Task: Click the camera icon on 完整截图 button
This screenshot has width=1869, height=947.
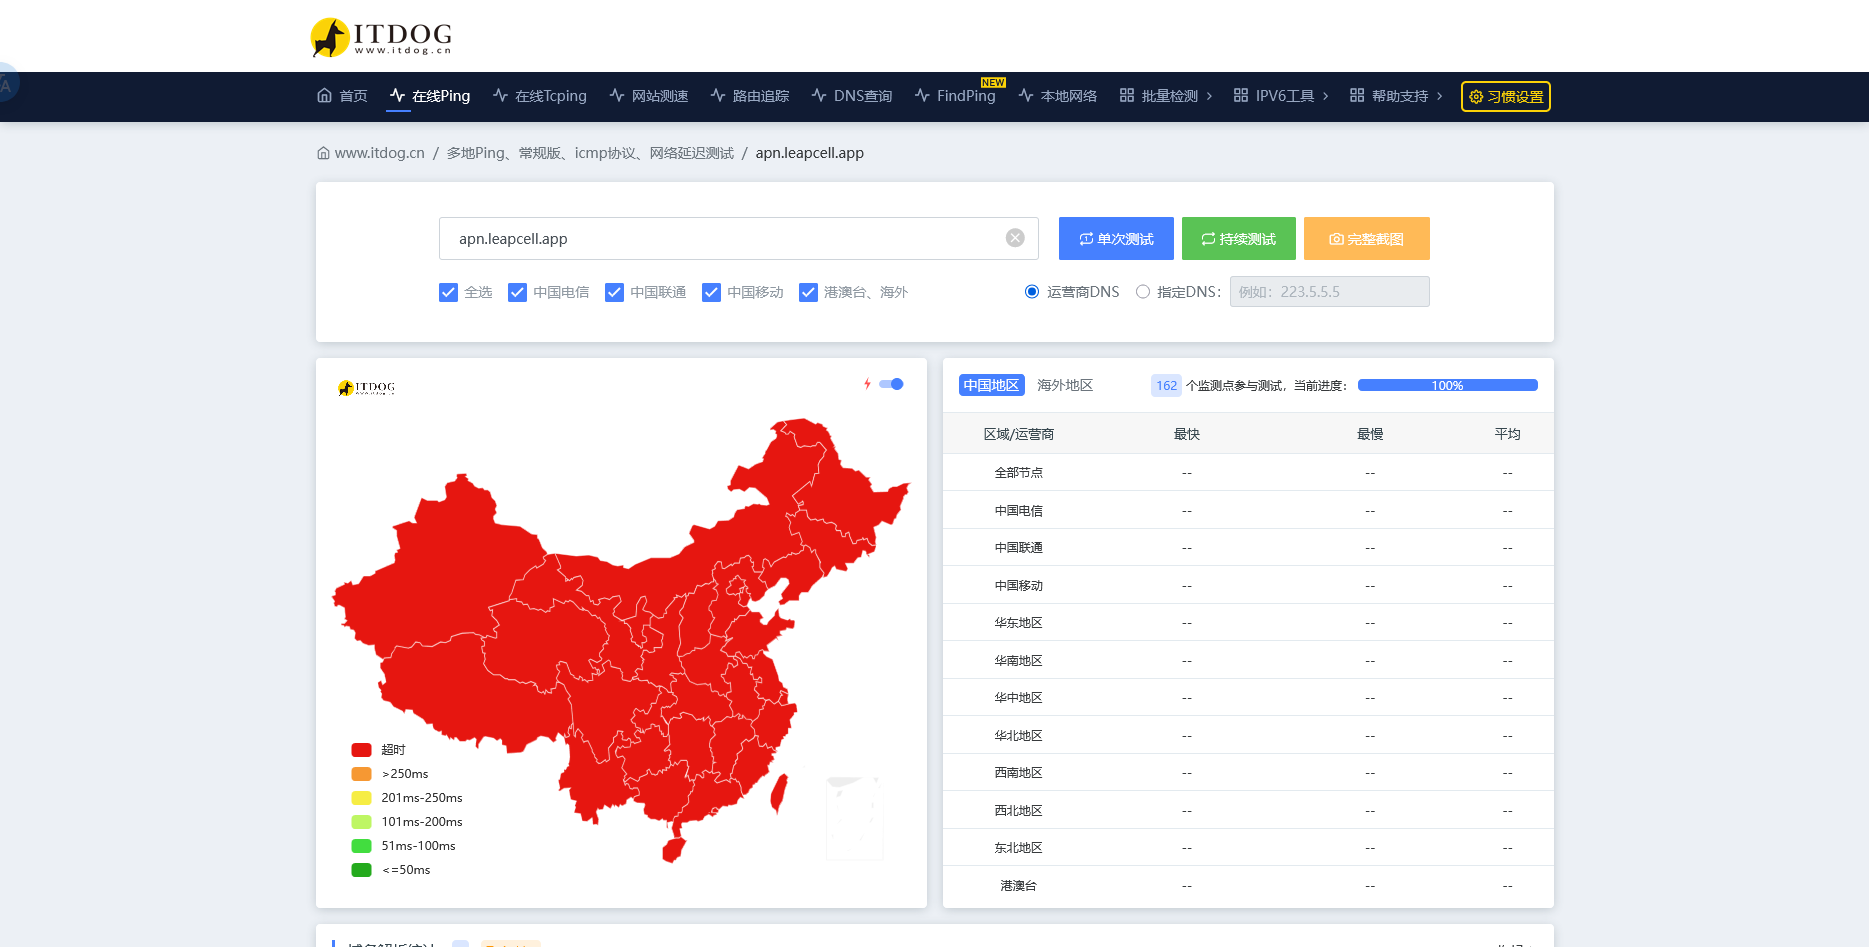Action: (x=1336, y=238)
